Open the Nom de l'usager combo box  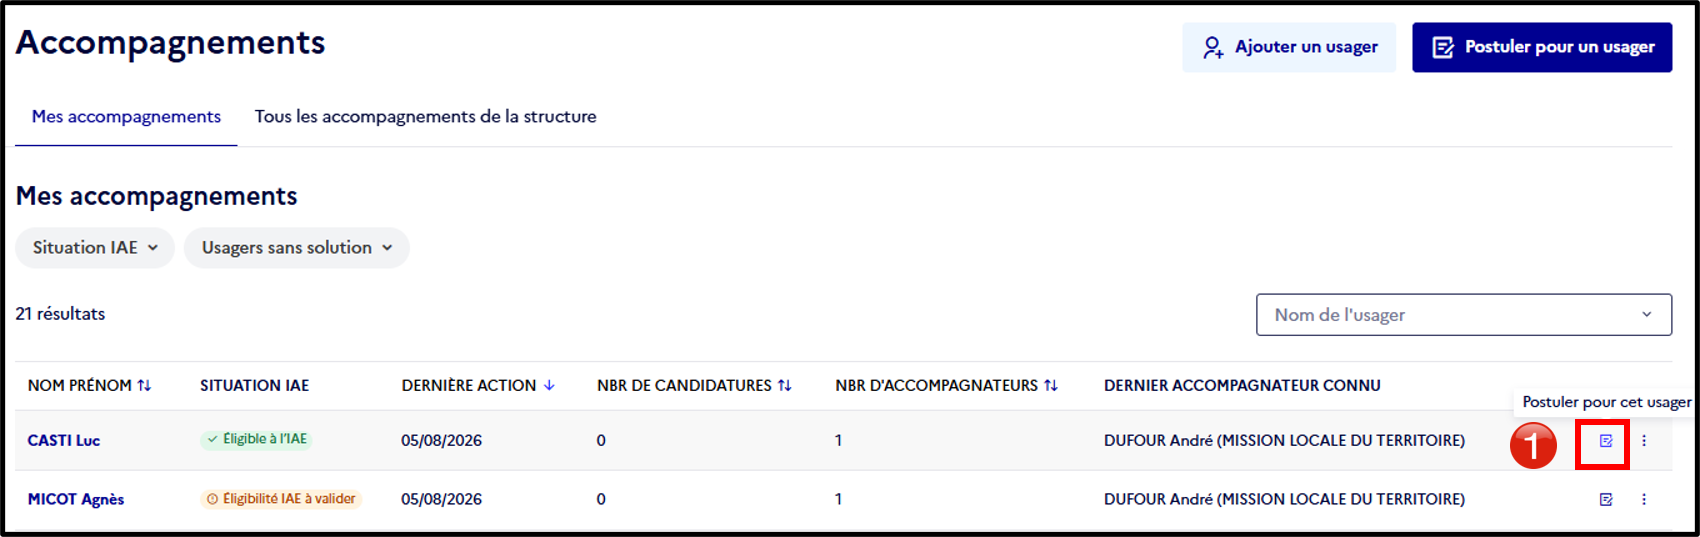click(x=1464, y=315)
